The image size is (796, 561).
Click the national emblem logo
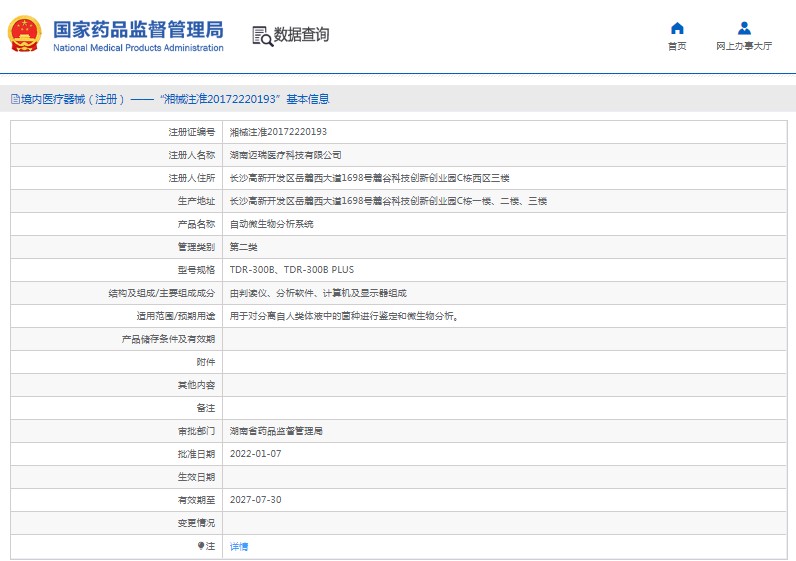tap(24, 34)
